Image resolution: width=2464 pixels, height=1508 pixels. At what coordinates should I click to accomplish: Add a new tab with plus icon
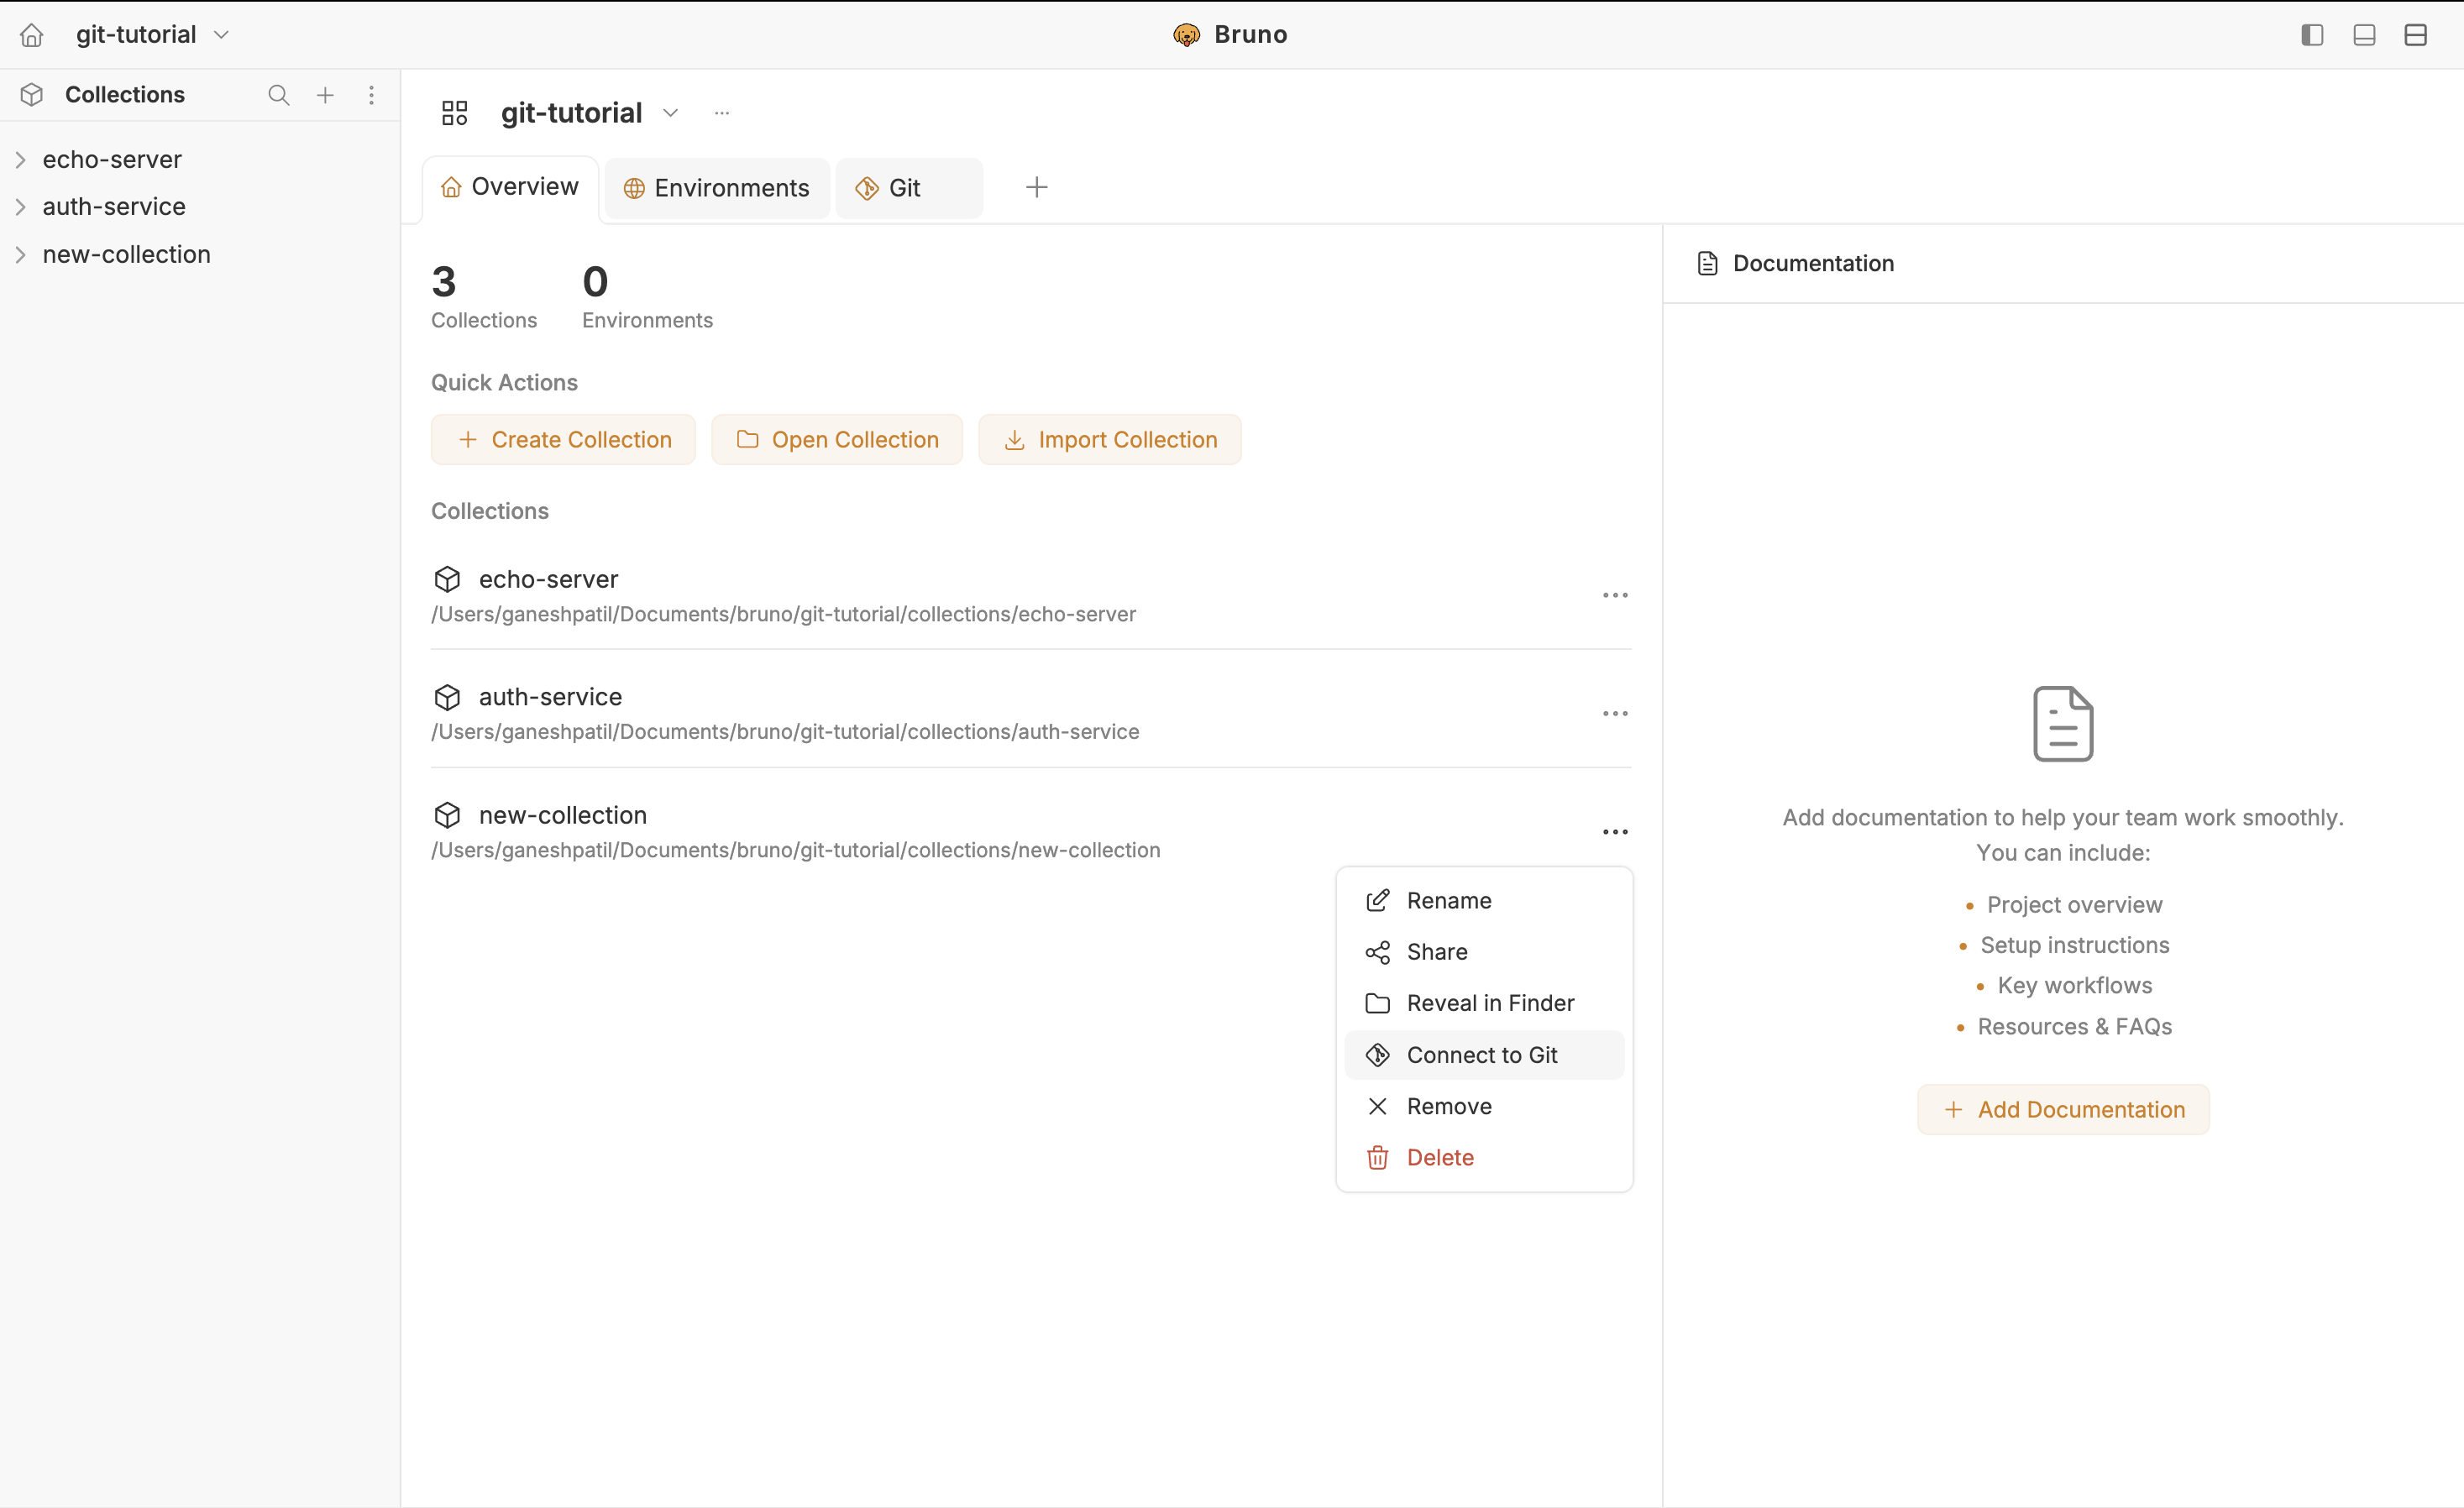tap(1037, 188)
